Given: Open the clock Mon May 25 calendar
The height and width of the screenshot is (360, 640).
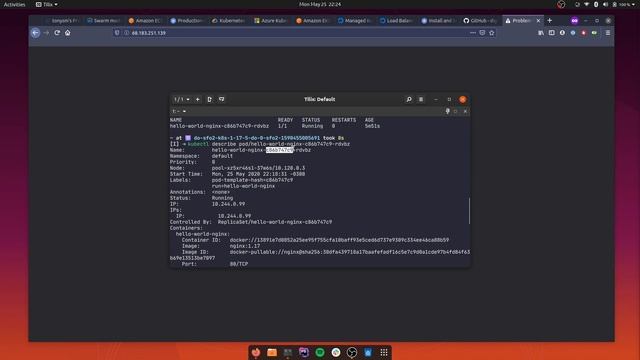Looking at the screenshot, I should 320,4.
